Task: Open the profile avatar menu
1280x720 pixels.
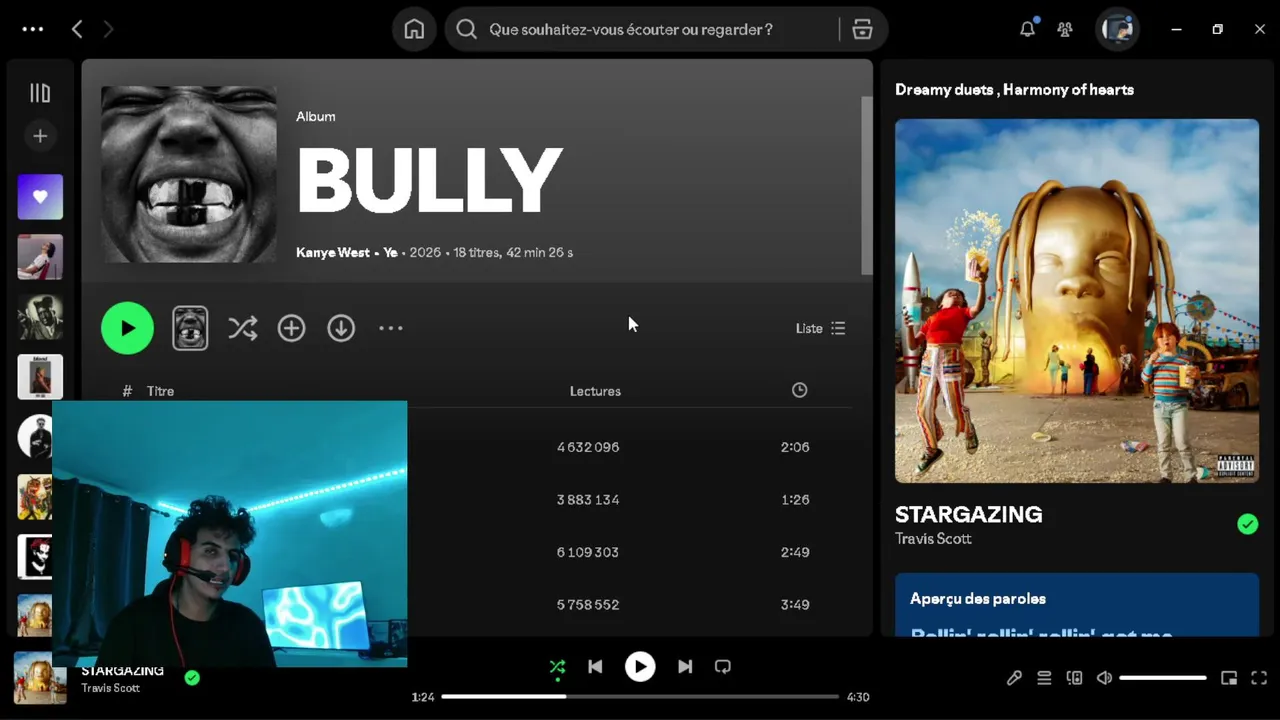Action: click(1117, 29)
